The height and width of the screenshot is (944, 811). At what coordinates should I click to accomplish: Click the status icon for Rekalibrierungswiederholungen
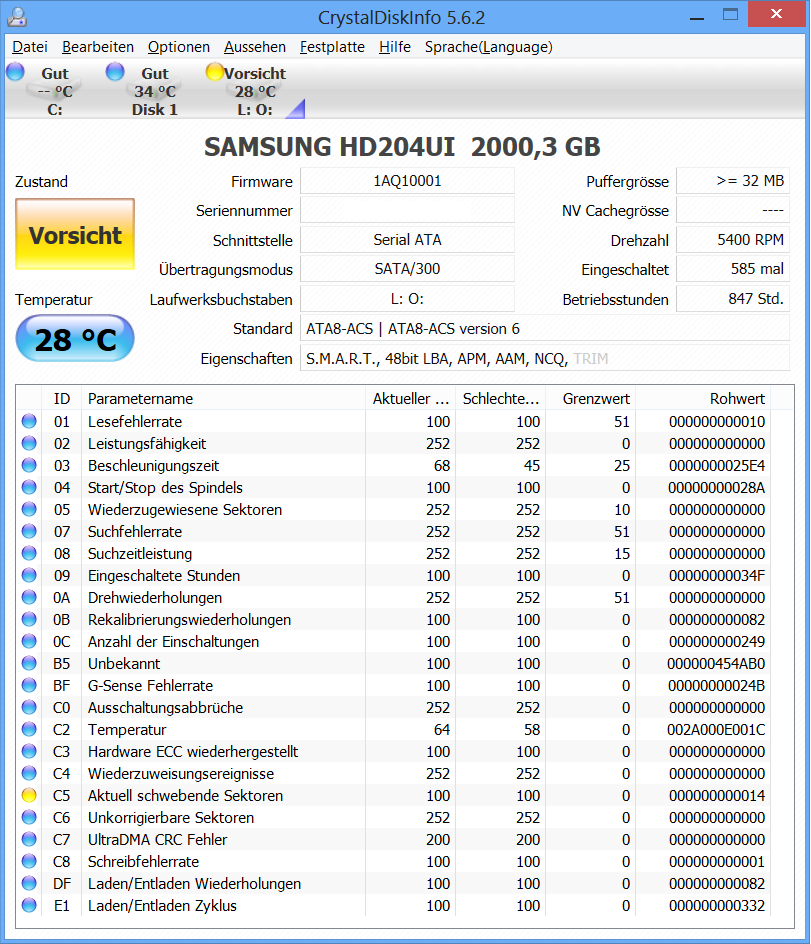coord(29,620)
